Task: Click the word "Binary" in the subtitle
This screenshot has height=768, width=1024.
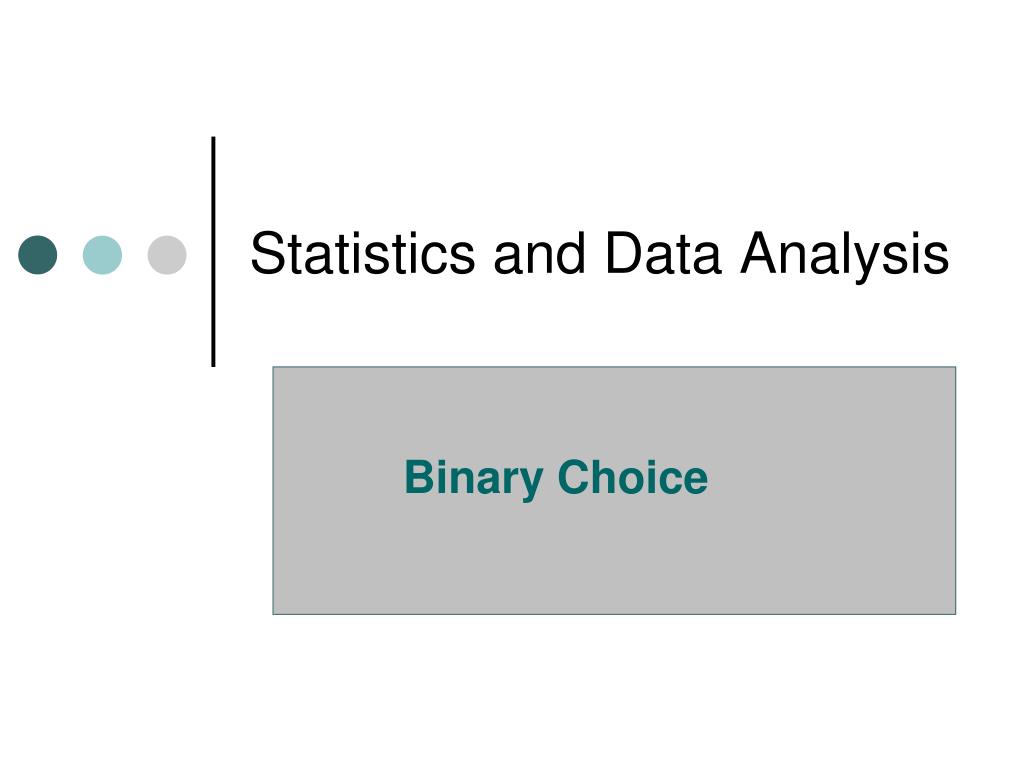Action: 474,480
